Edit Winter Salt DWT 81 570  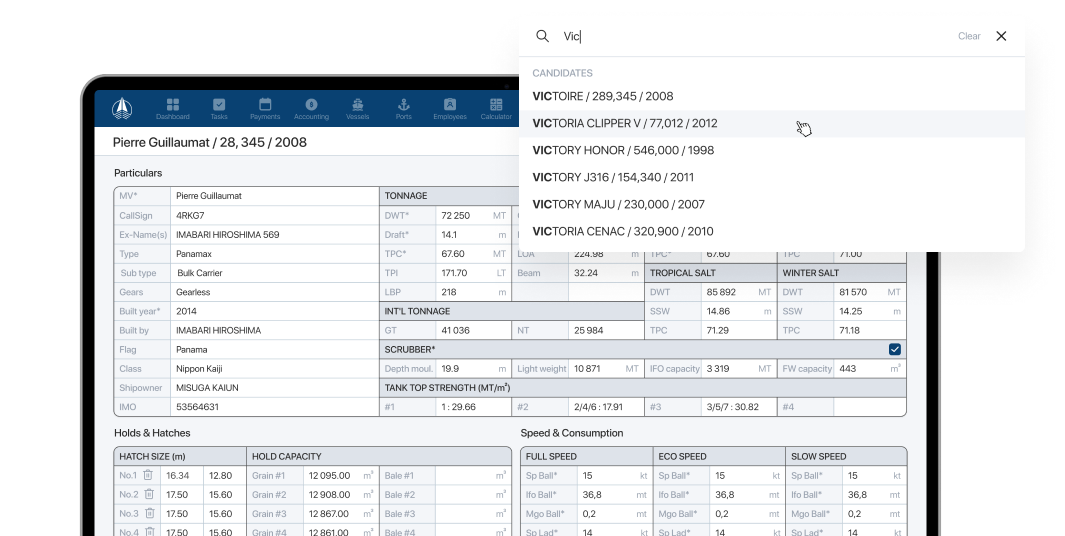click(871, 292)
